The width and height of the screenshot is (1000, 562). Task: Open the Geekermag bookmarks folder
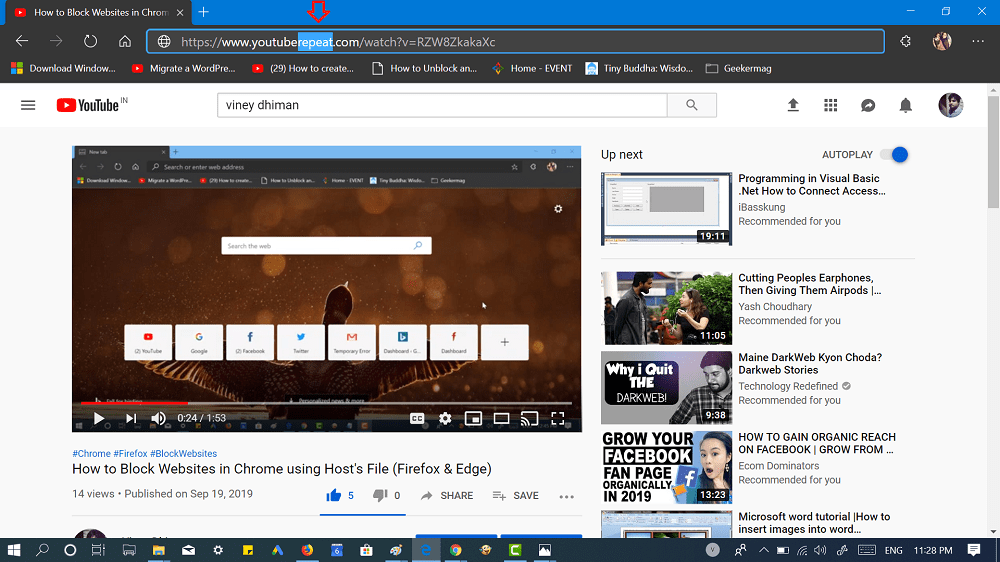739,68
